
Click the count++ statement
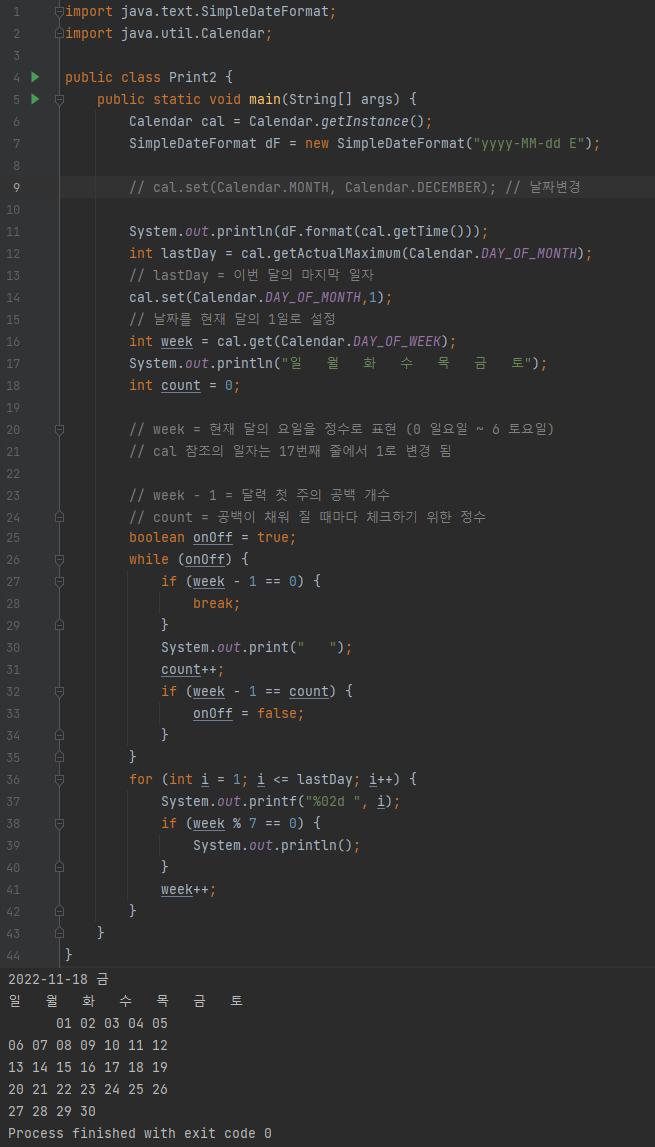(x=193, y=670)
